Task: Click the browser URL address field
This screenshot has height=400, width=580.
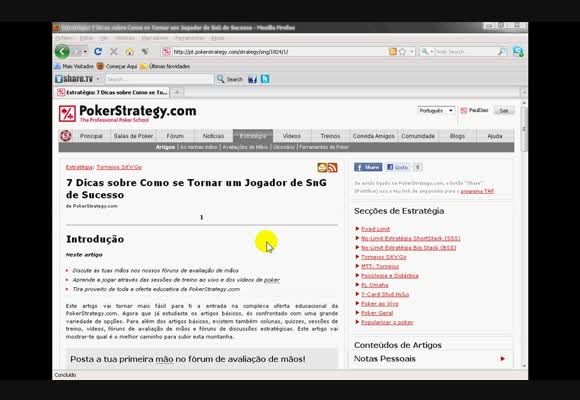Action: pyautogui.click(x=279, y=52)
